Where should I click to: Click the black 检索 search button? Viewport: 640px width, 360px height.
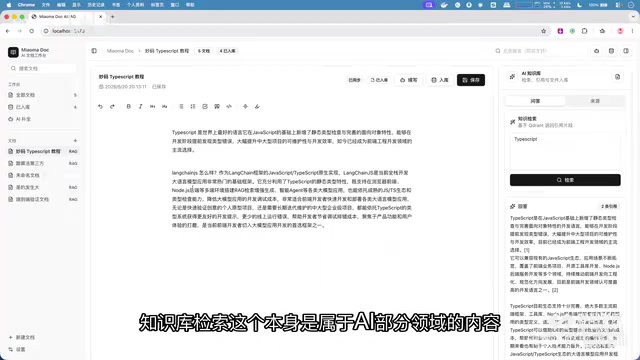tap(565, 180)
